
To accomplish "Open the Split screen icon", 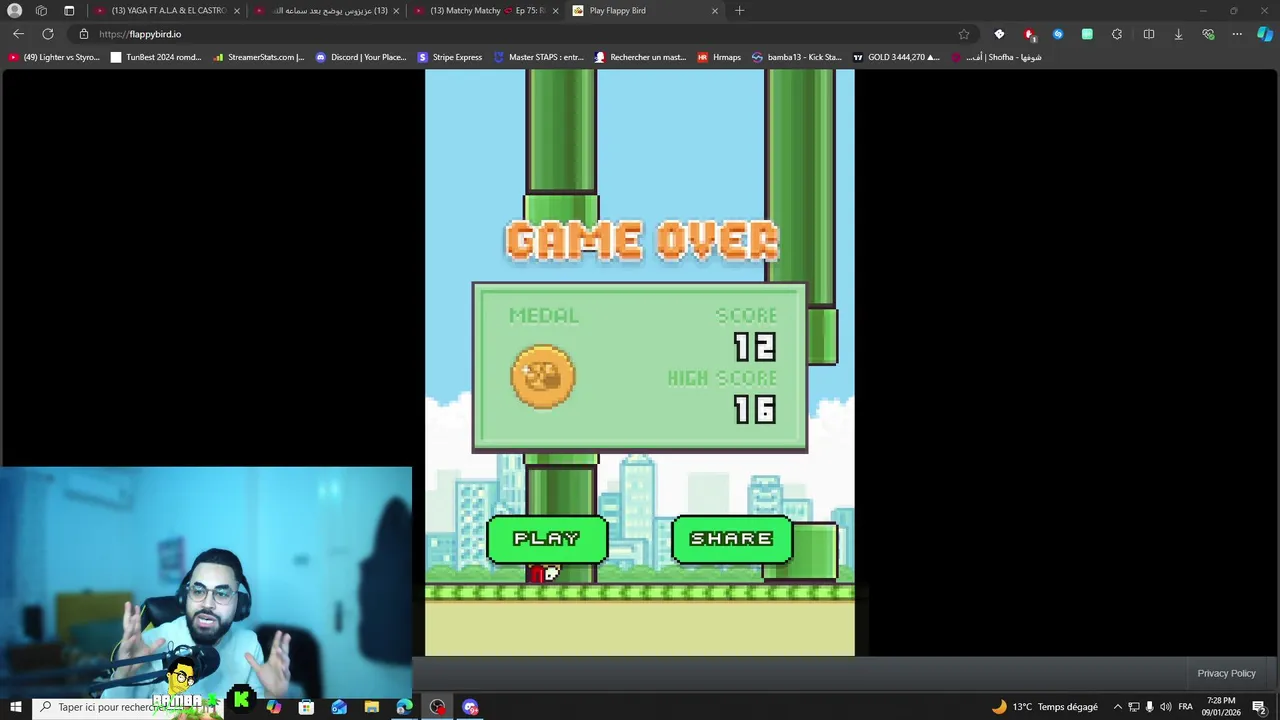I will pos(1148,34).
